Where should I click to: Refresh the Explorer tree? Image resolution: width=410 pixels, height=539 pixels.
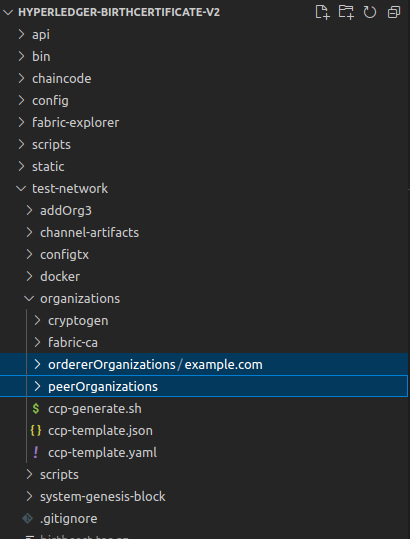coord(370,12)
